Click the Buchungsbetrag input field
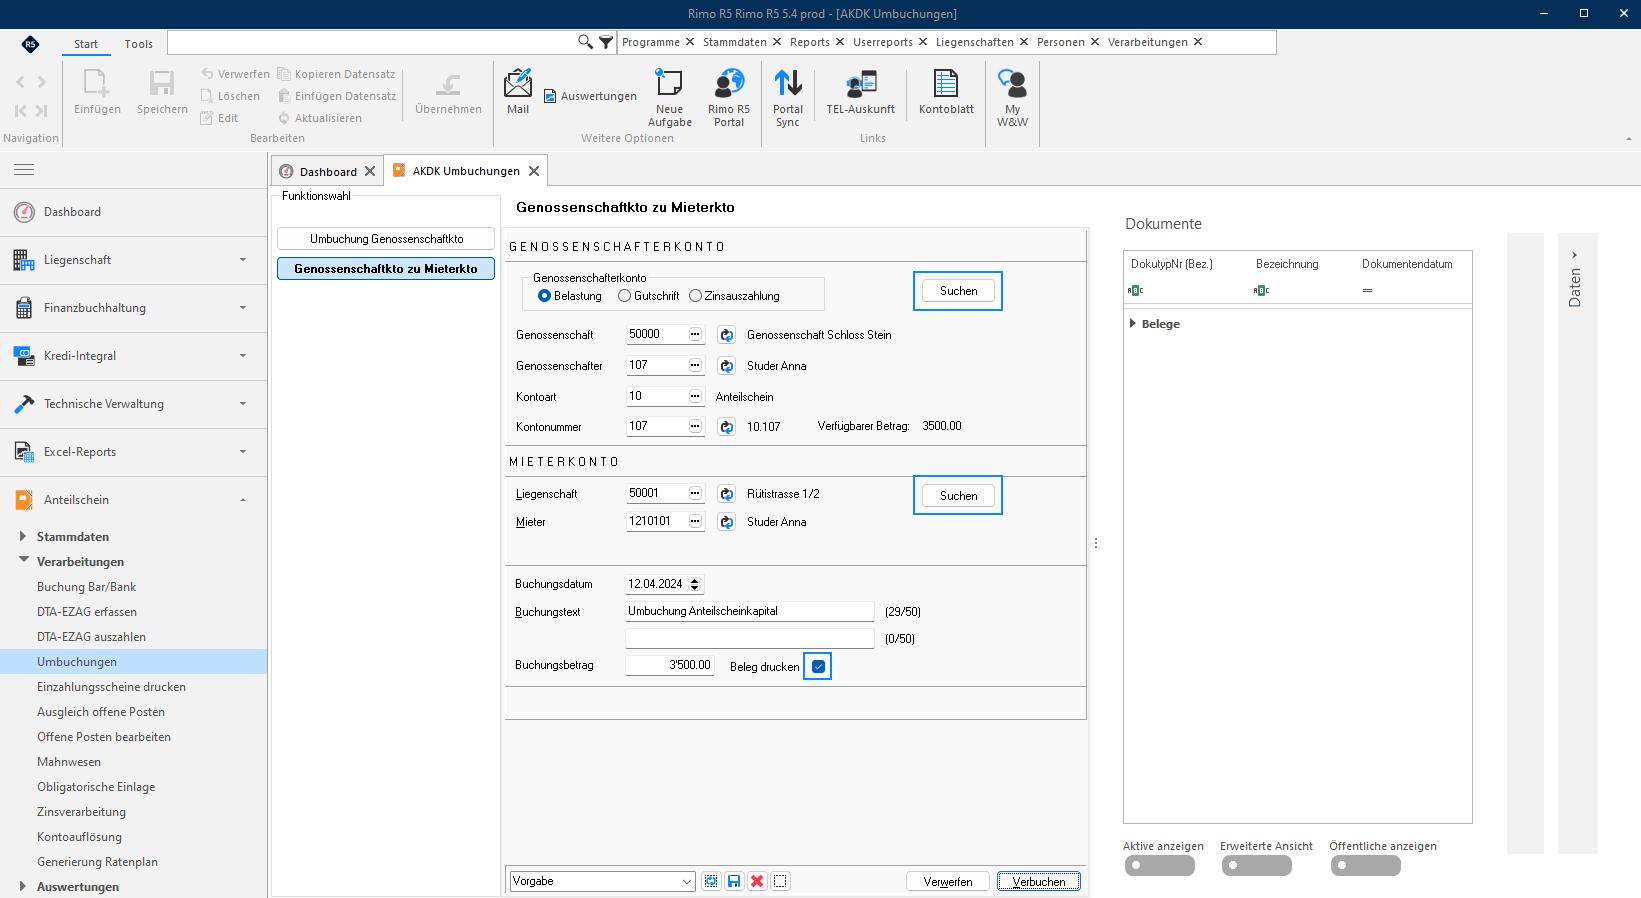Screen dimensions: 1641x898 670,665
